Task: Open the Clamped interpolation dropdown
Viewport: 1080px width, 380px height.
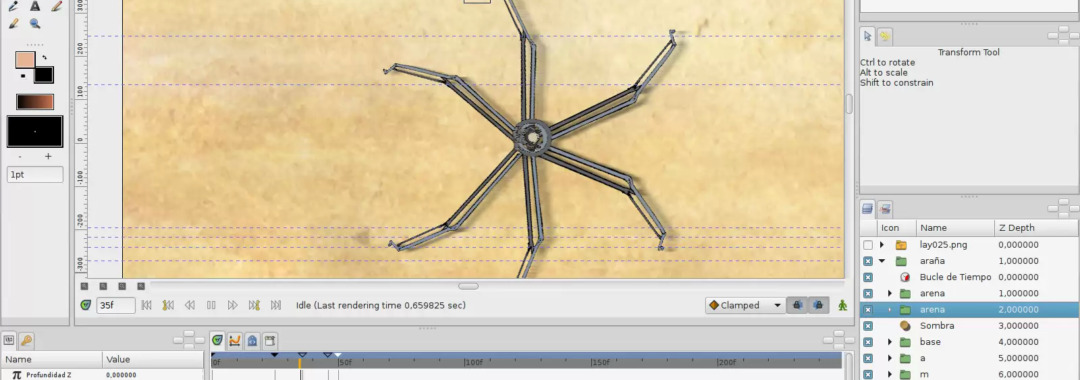Action: [745, 305]
